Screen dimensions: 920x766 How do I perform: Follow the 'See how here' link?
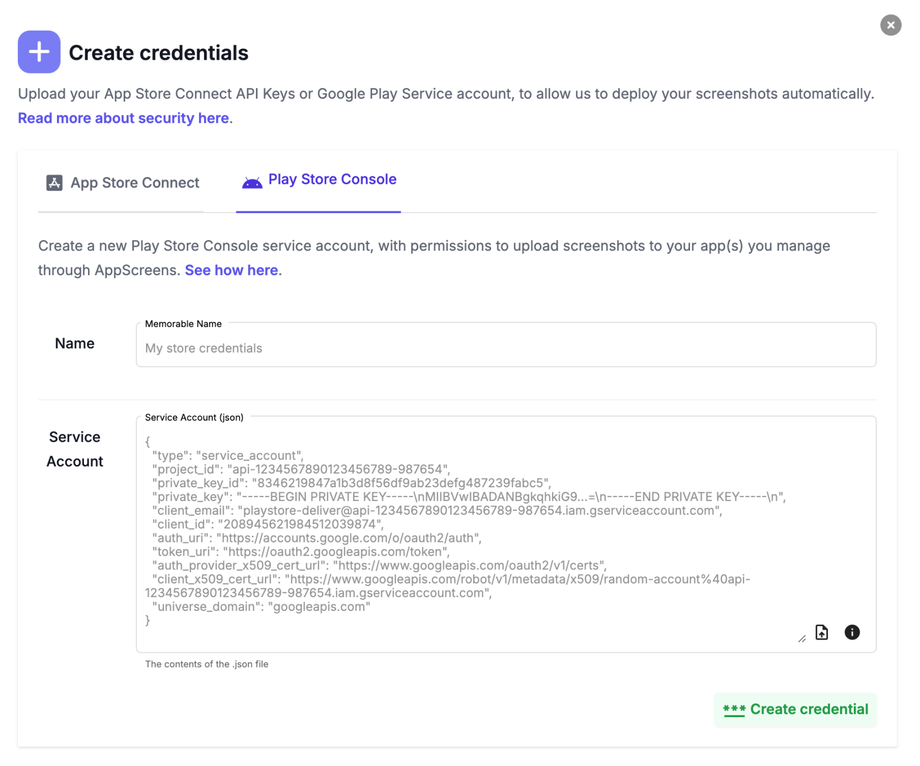(231, 270)
